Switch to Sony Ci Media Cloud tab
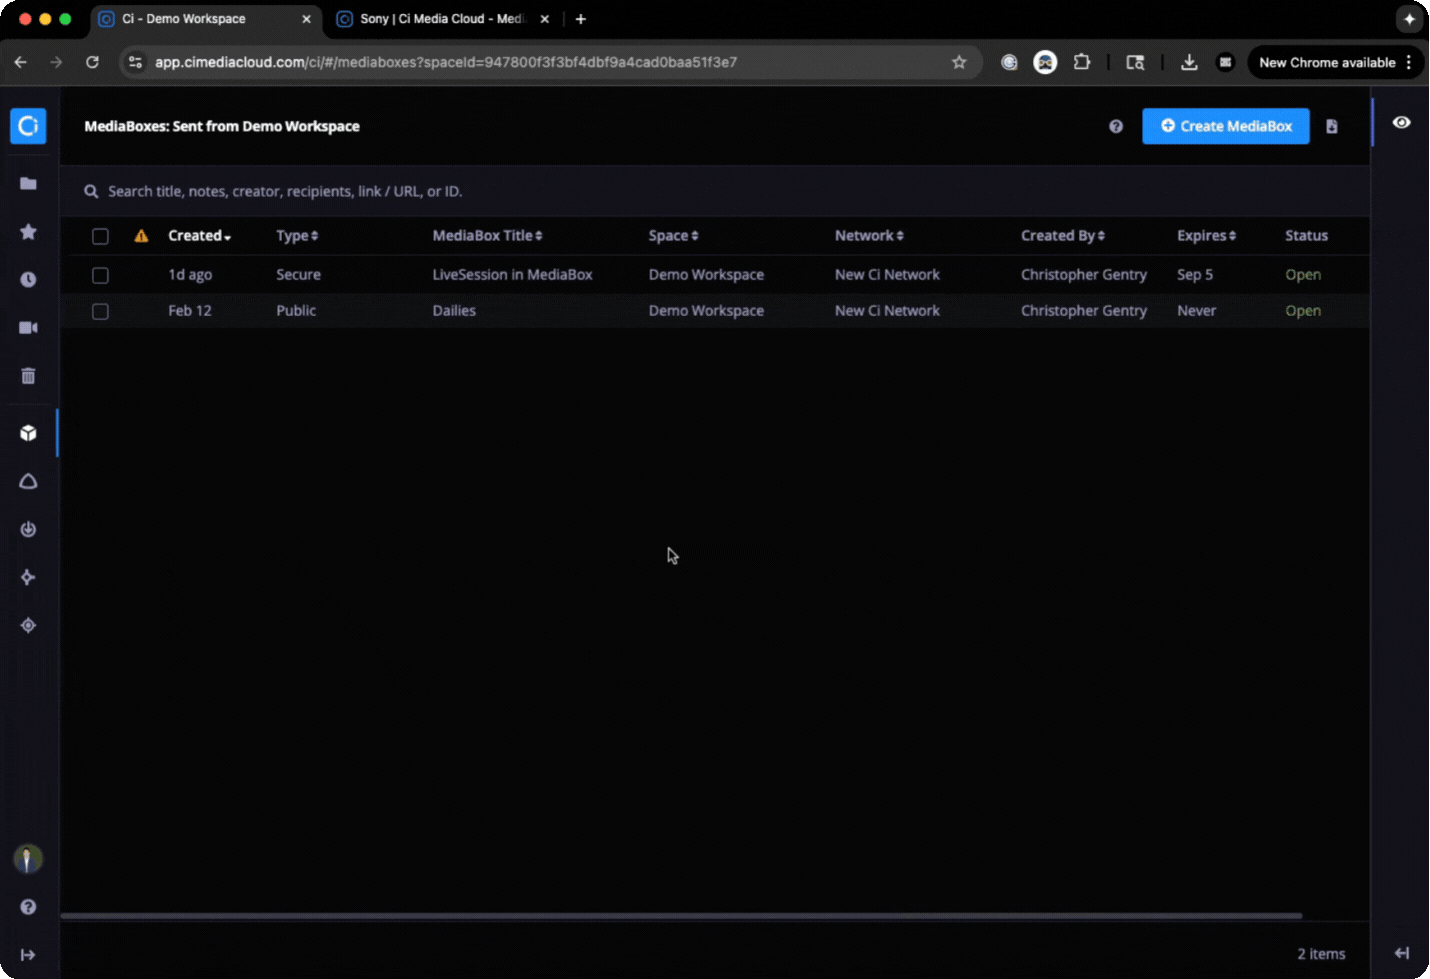 point(442,19)
